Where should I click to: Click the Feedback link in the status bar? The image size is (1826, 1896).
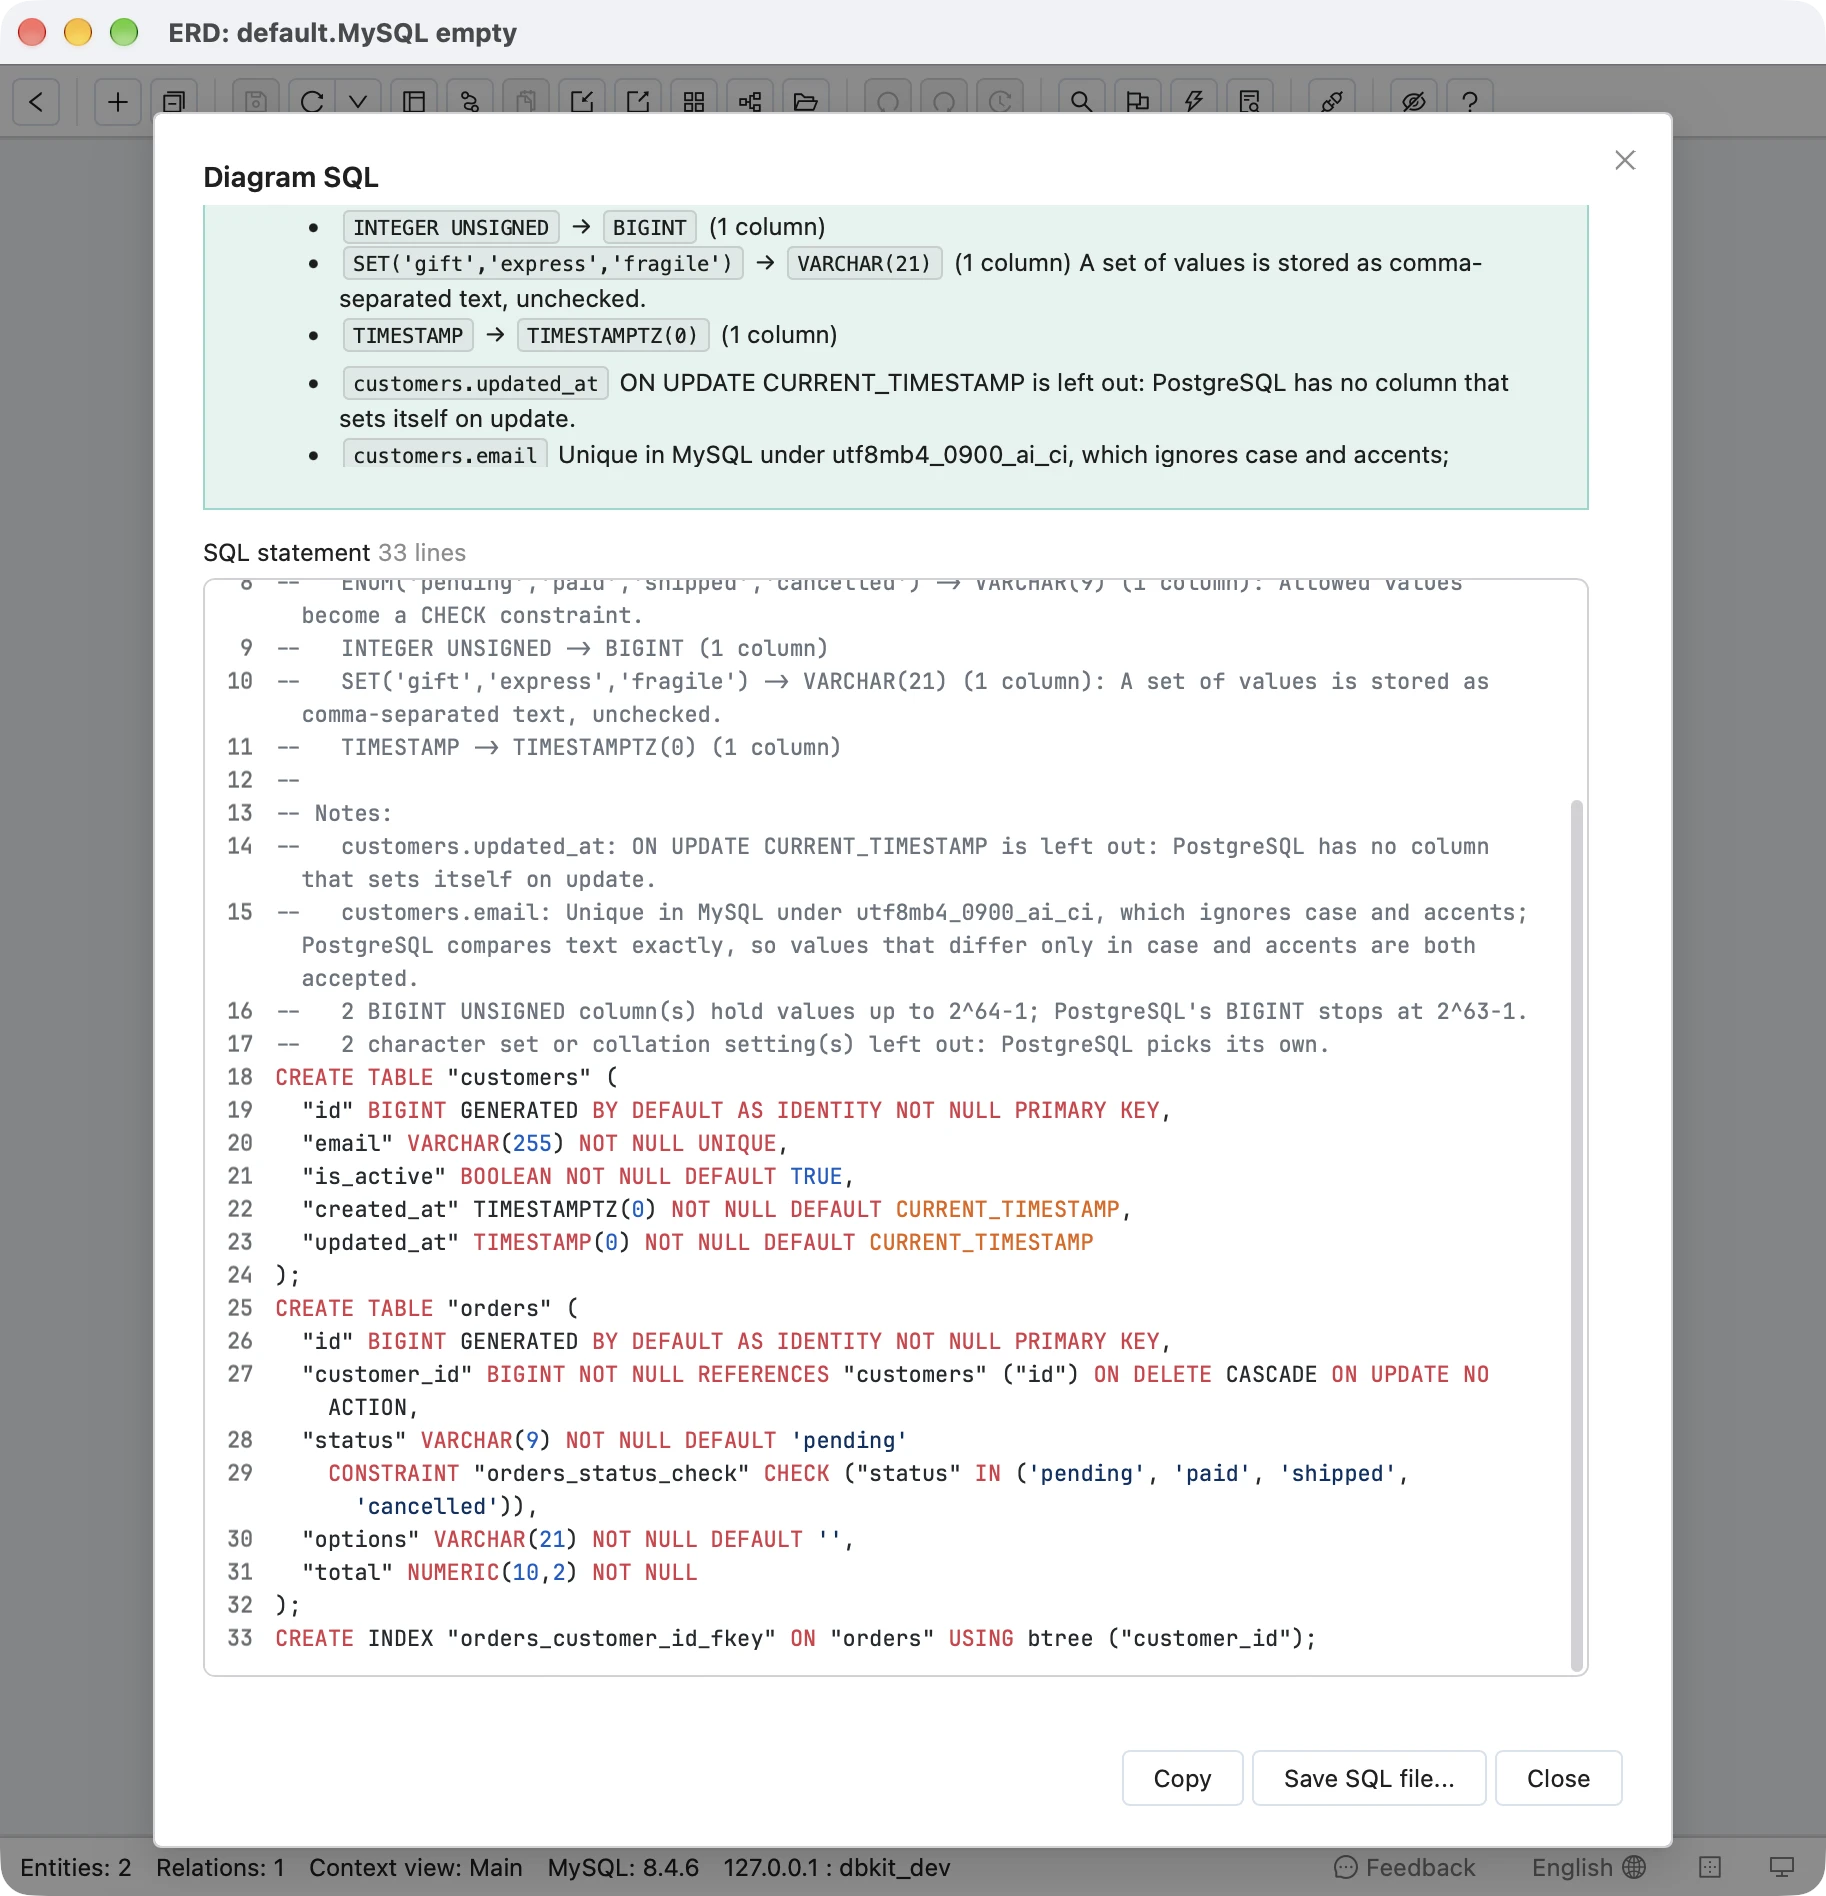1405,1867
